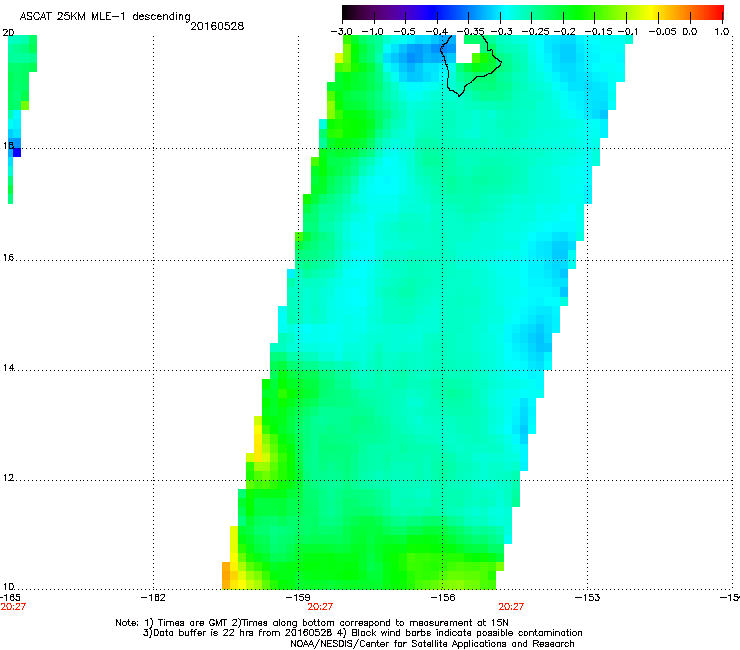Click the latitude label 18 on the left axis

tap(8, 145)
